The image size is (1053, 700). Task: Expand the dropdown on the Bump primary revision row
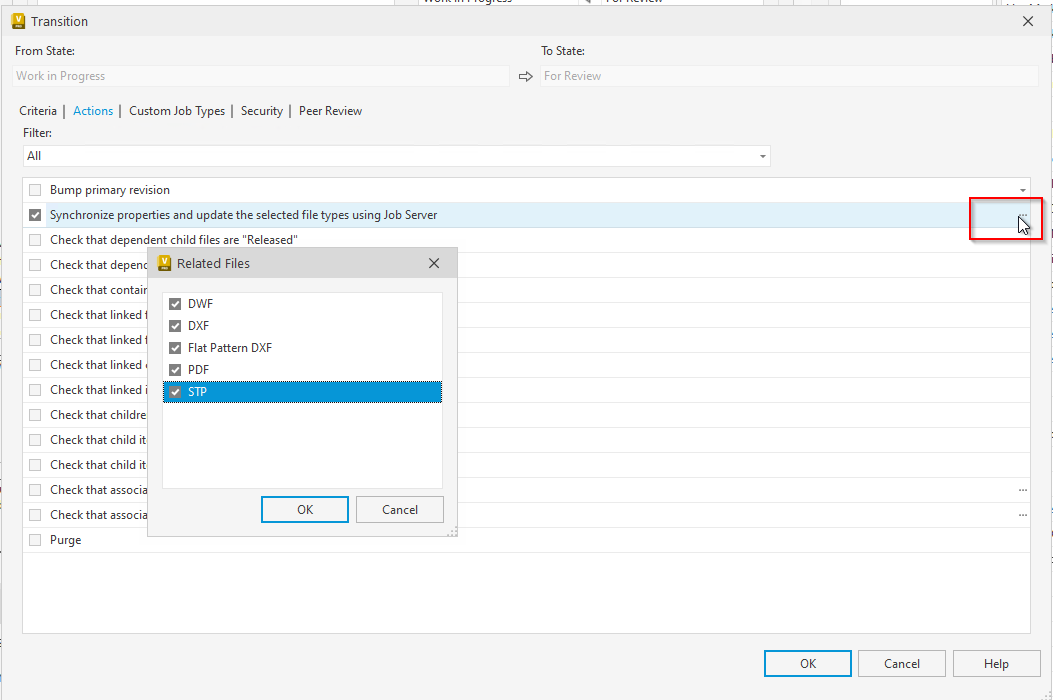(1022, 189)
